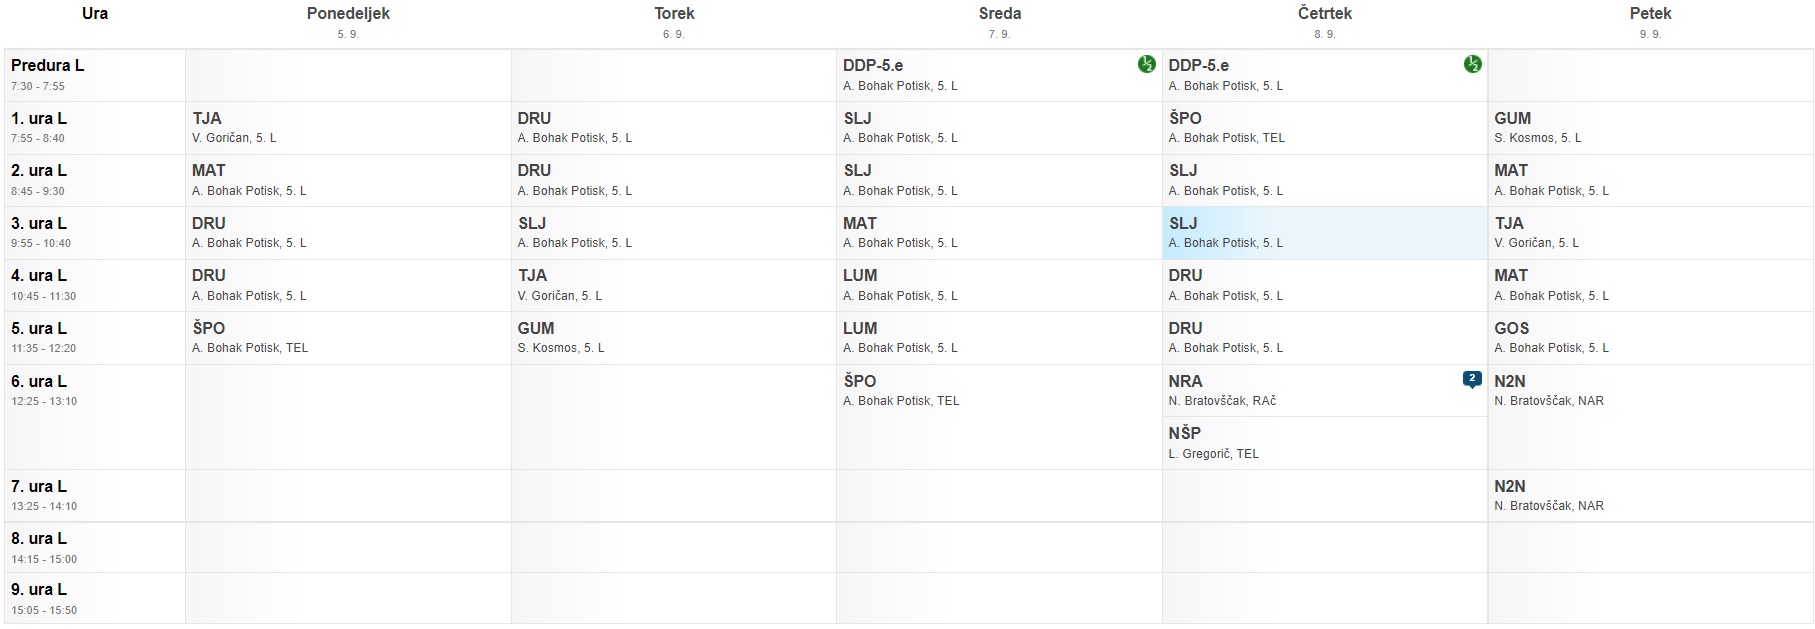Viewport: 1815px width, 629px height.
Task: Click the Friday GOS lesson cell
Action: tap(1650, 338)
